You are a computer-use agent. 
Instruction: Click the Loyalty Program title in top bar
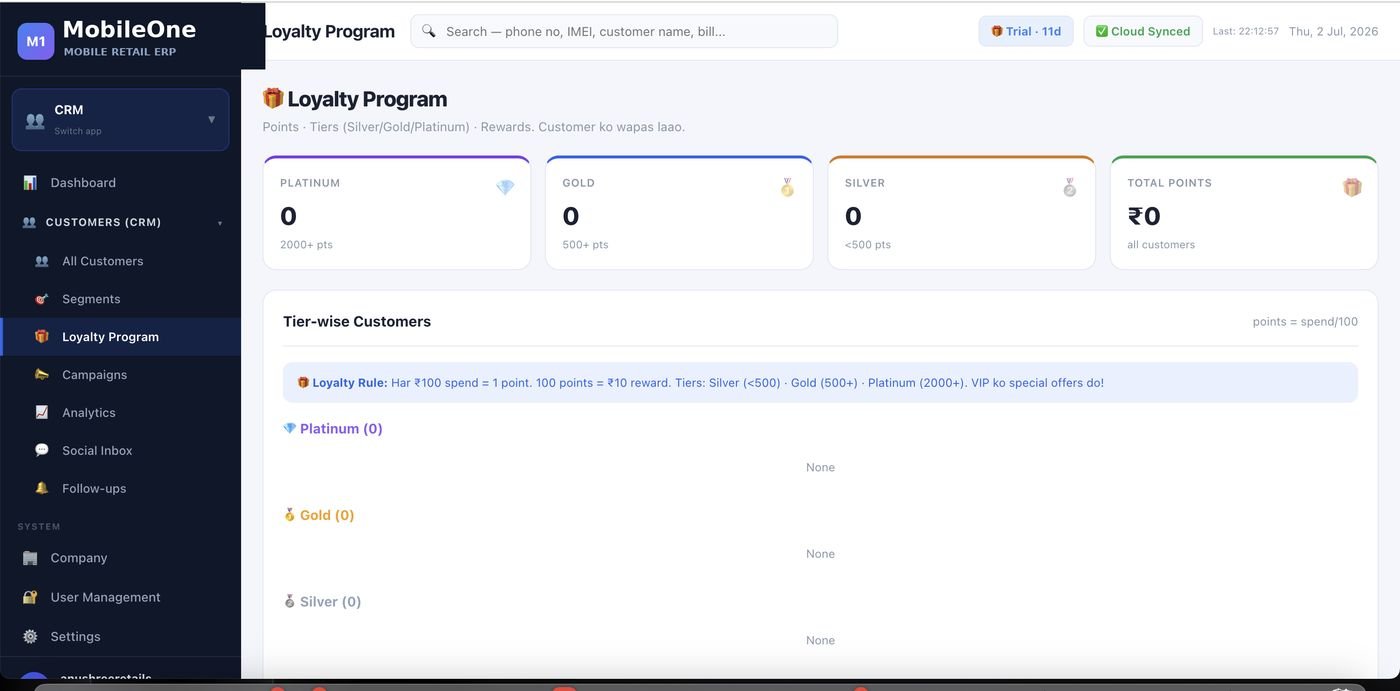(x=329, y=31)
